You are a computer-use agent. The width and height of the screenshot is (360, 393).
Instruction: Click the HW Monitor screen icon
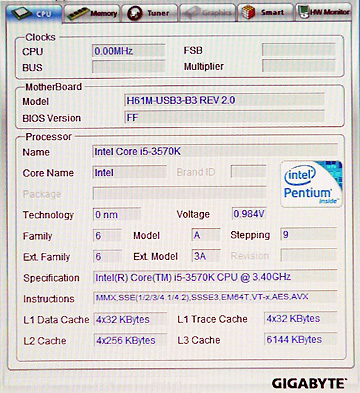point(304,13)
